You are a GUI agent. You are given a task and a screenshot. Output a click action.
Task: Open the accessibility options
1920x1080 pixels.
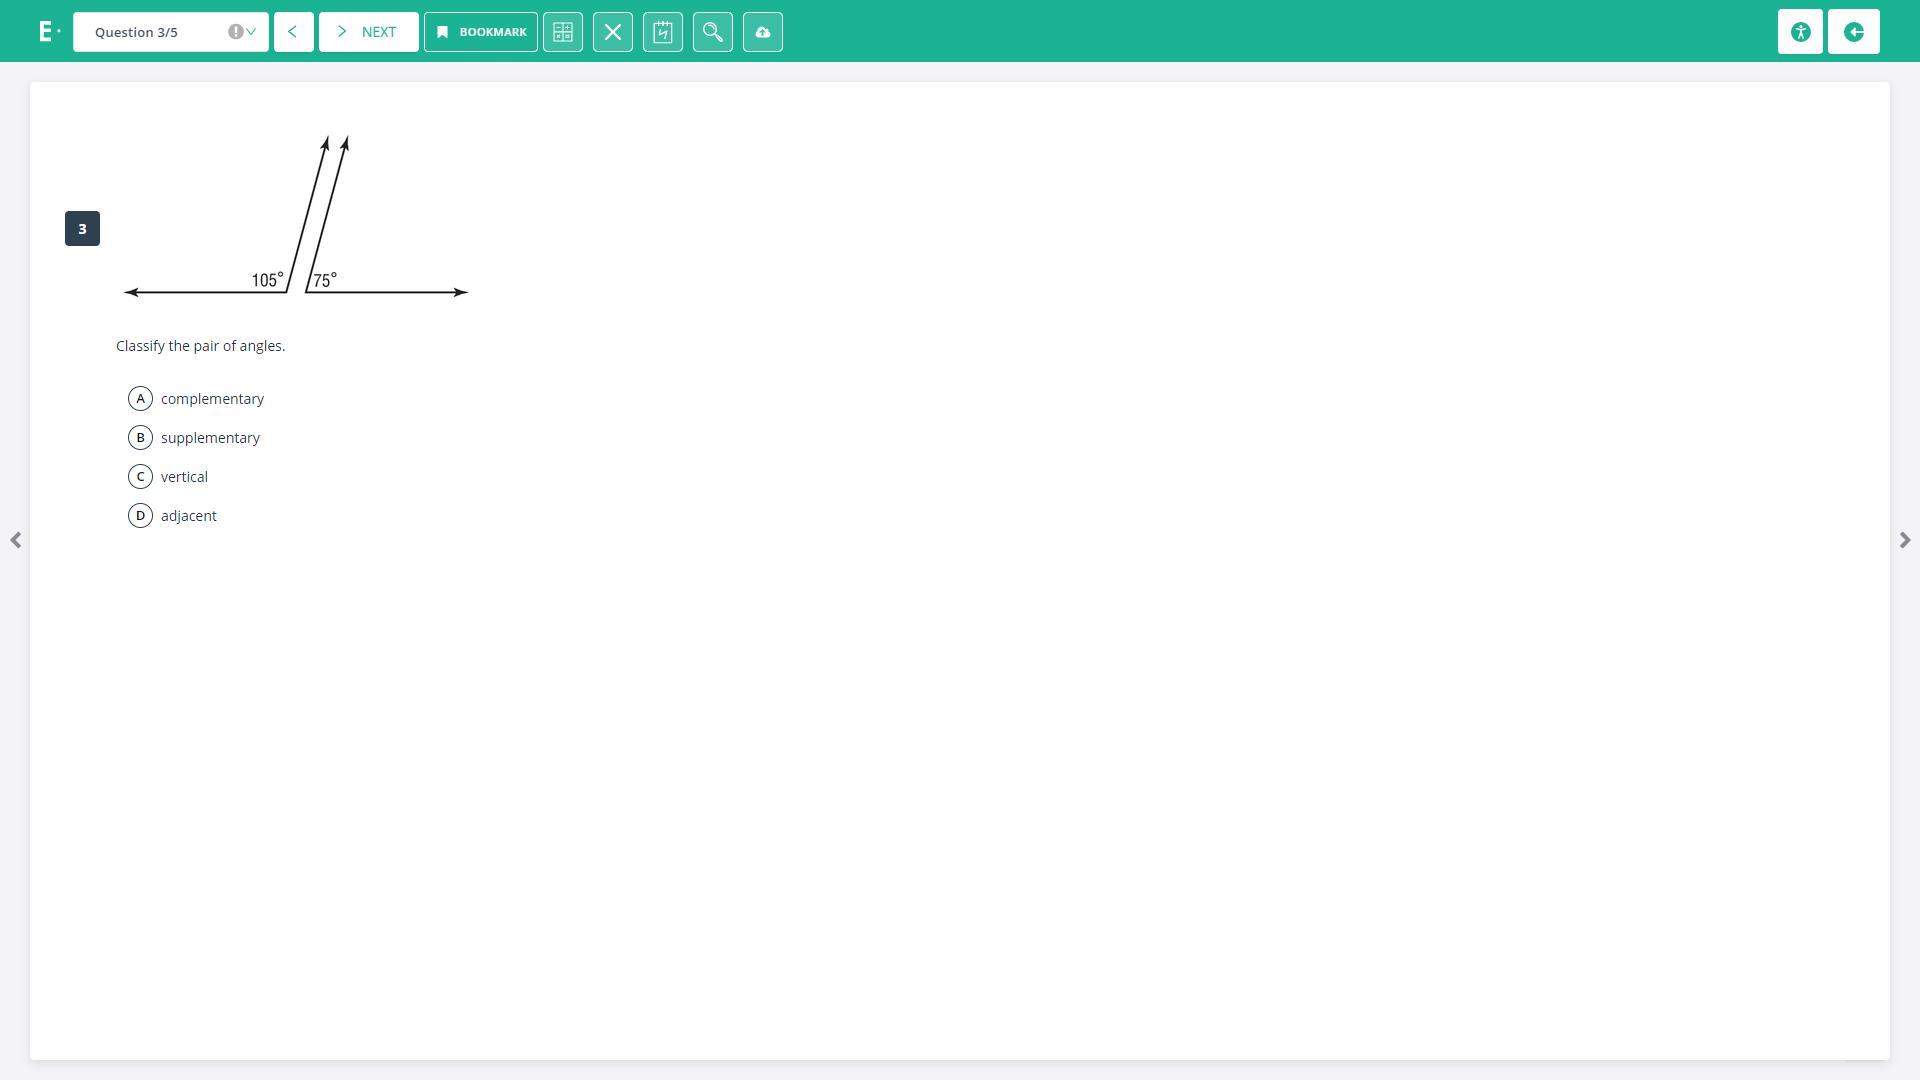tap(1800, 32)
